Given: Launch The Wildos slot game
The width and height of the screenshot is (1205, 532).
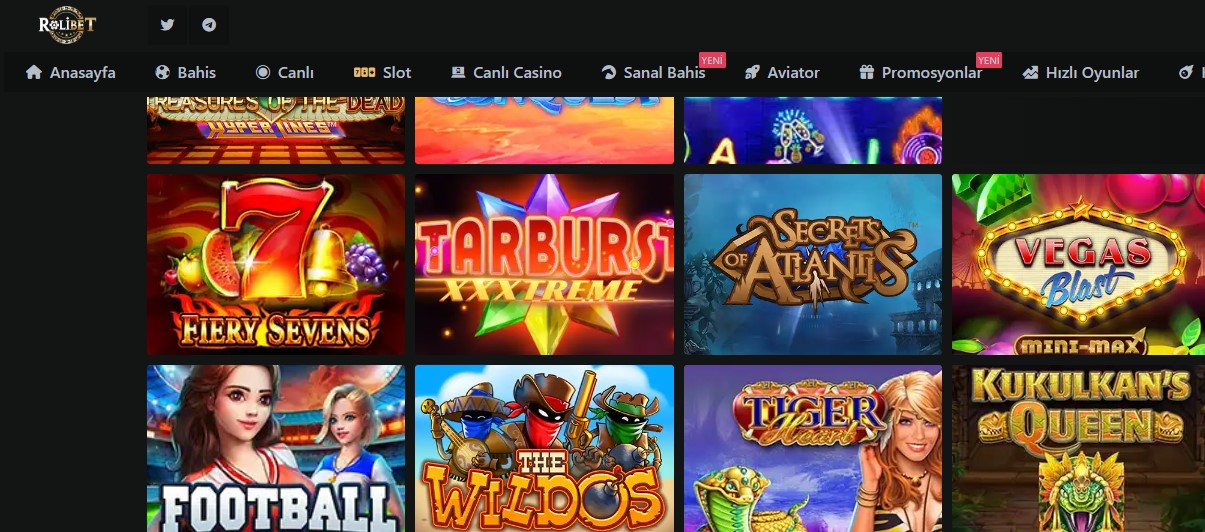Looking at the screenshot, I should [x=544, y=449].
